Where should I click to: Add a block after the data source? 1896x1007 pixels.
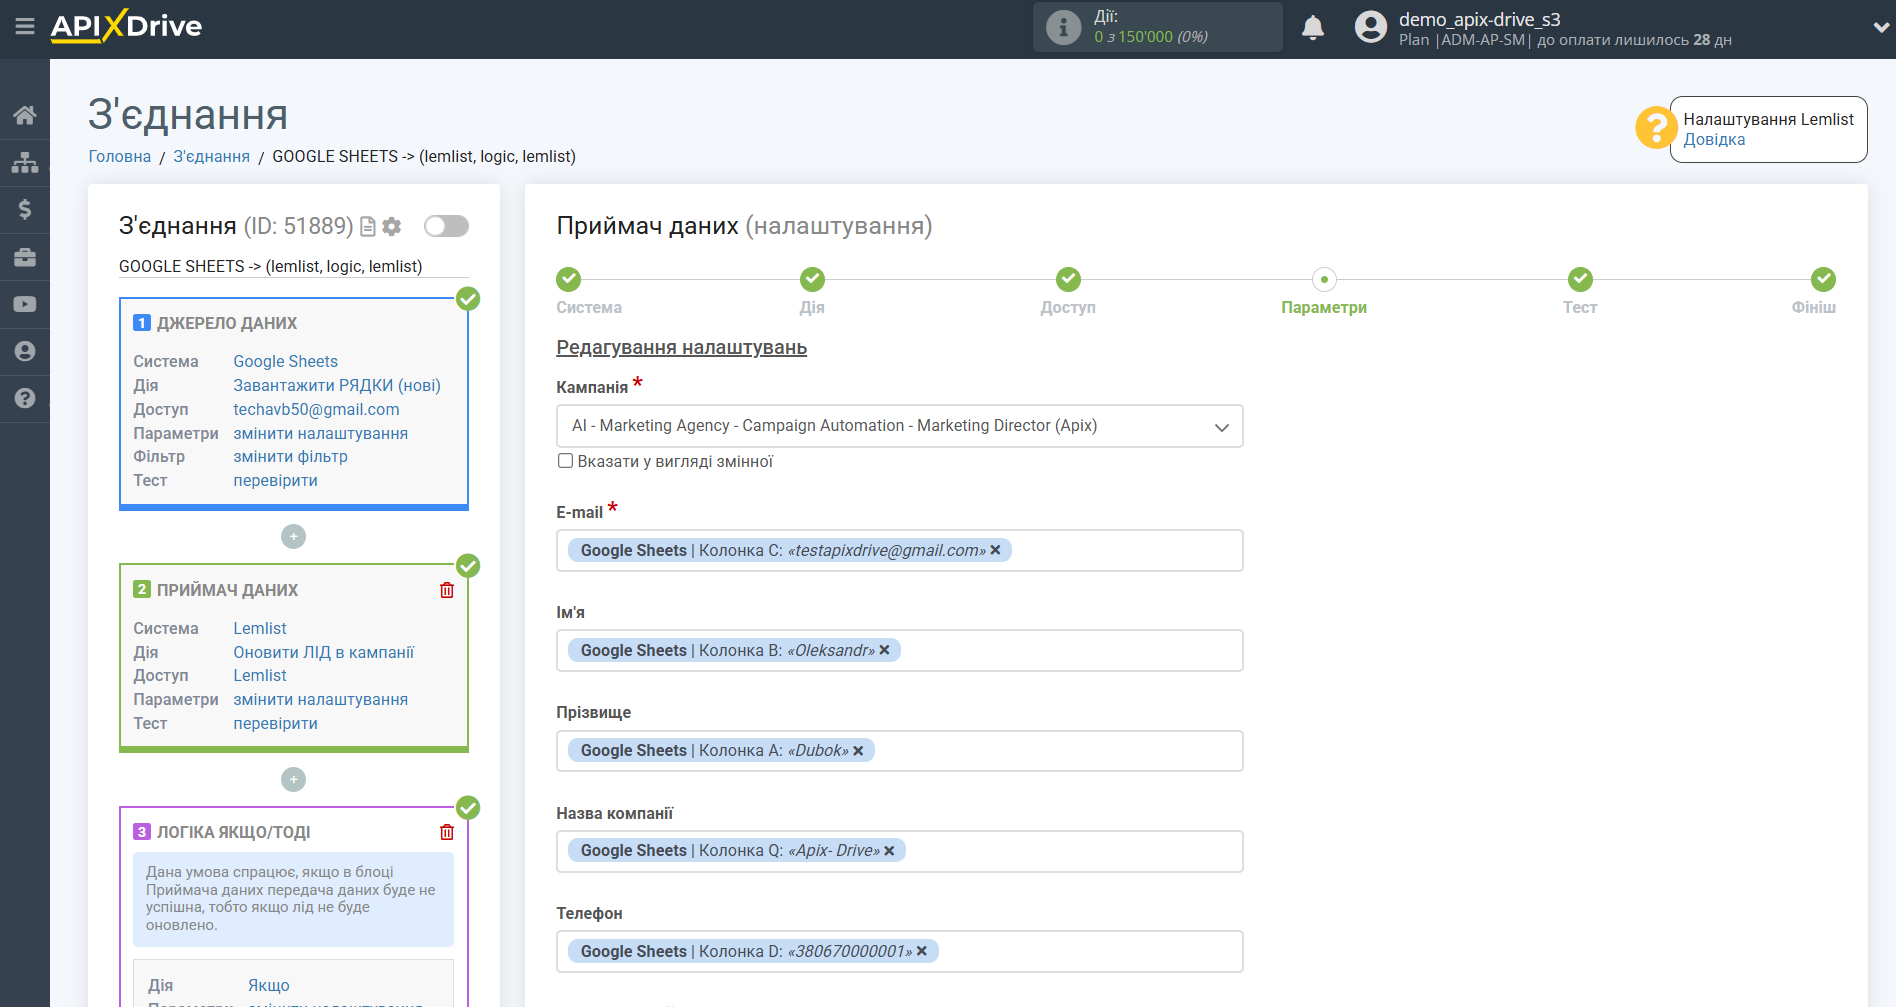pos(293,537)
